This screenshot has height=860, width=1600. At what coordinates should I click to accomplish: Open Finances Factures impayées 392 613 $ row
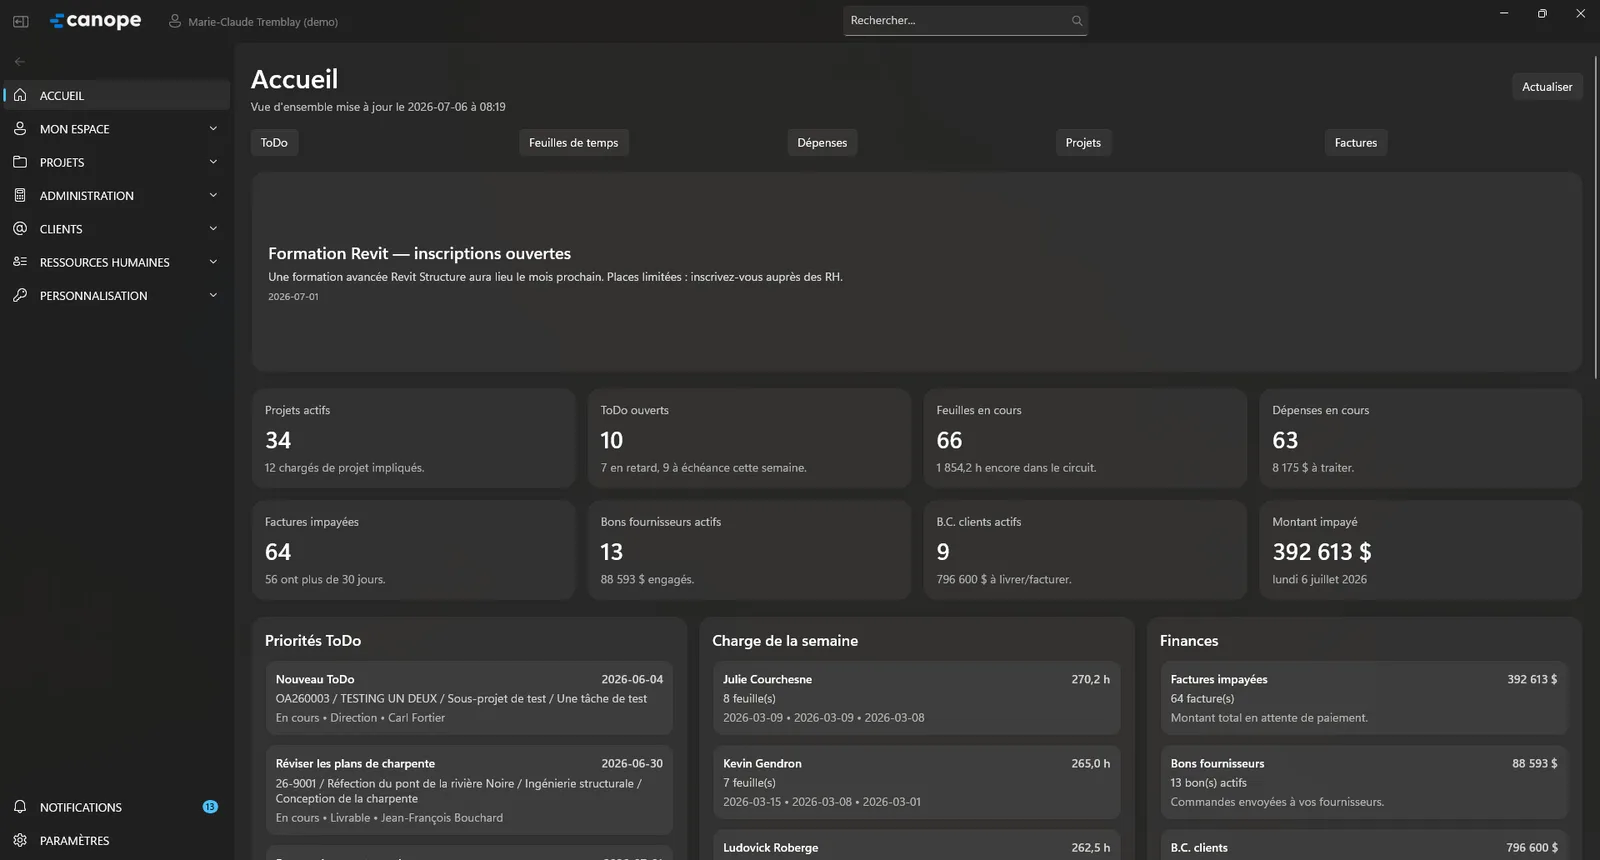point(1364,698)
